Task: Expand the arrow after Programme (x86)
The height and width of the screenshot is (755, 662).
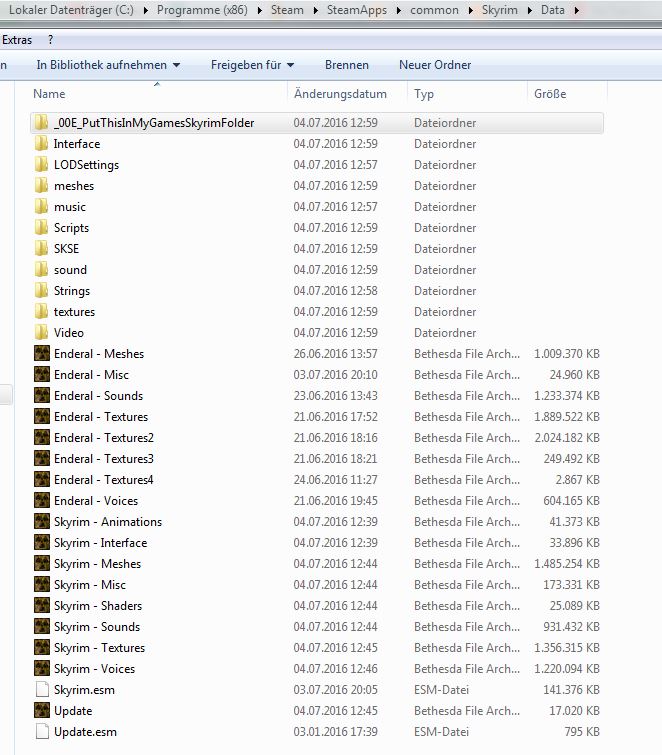Action: (x=260, y=10)
